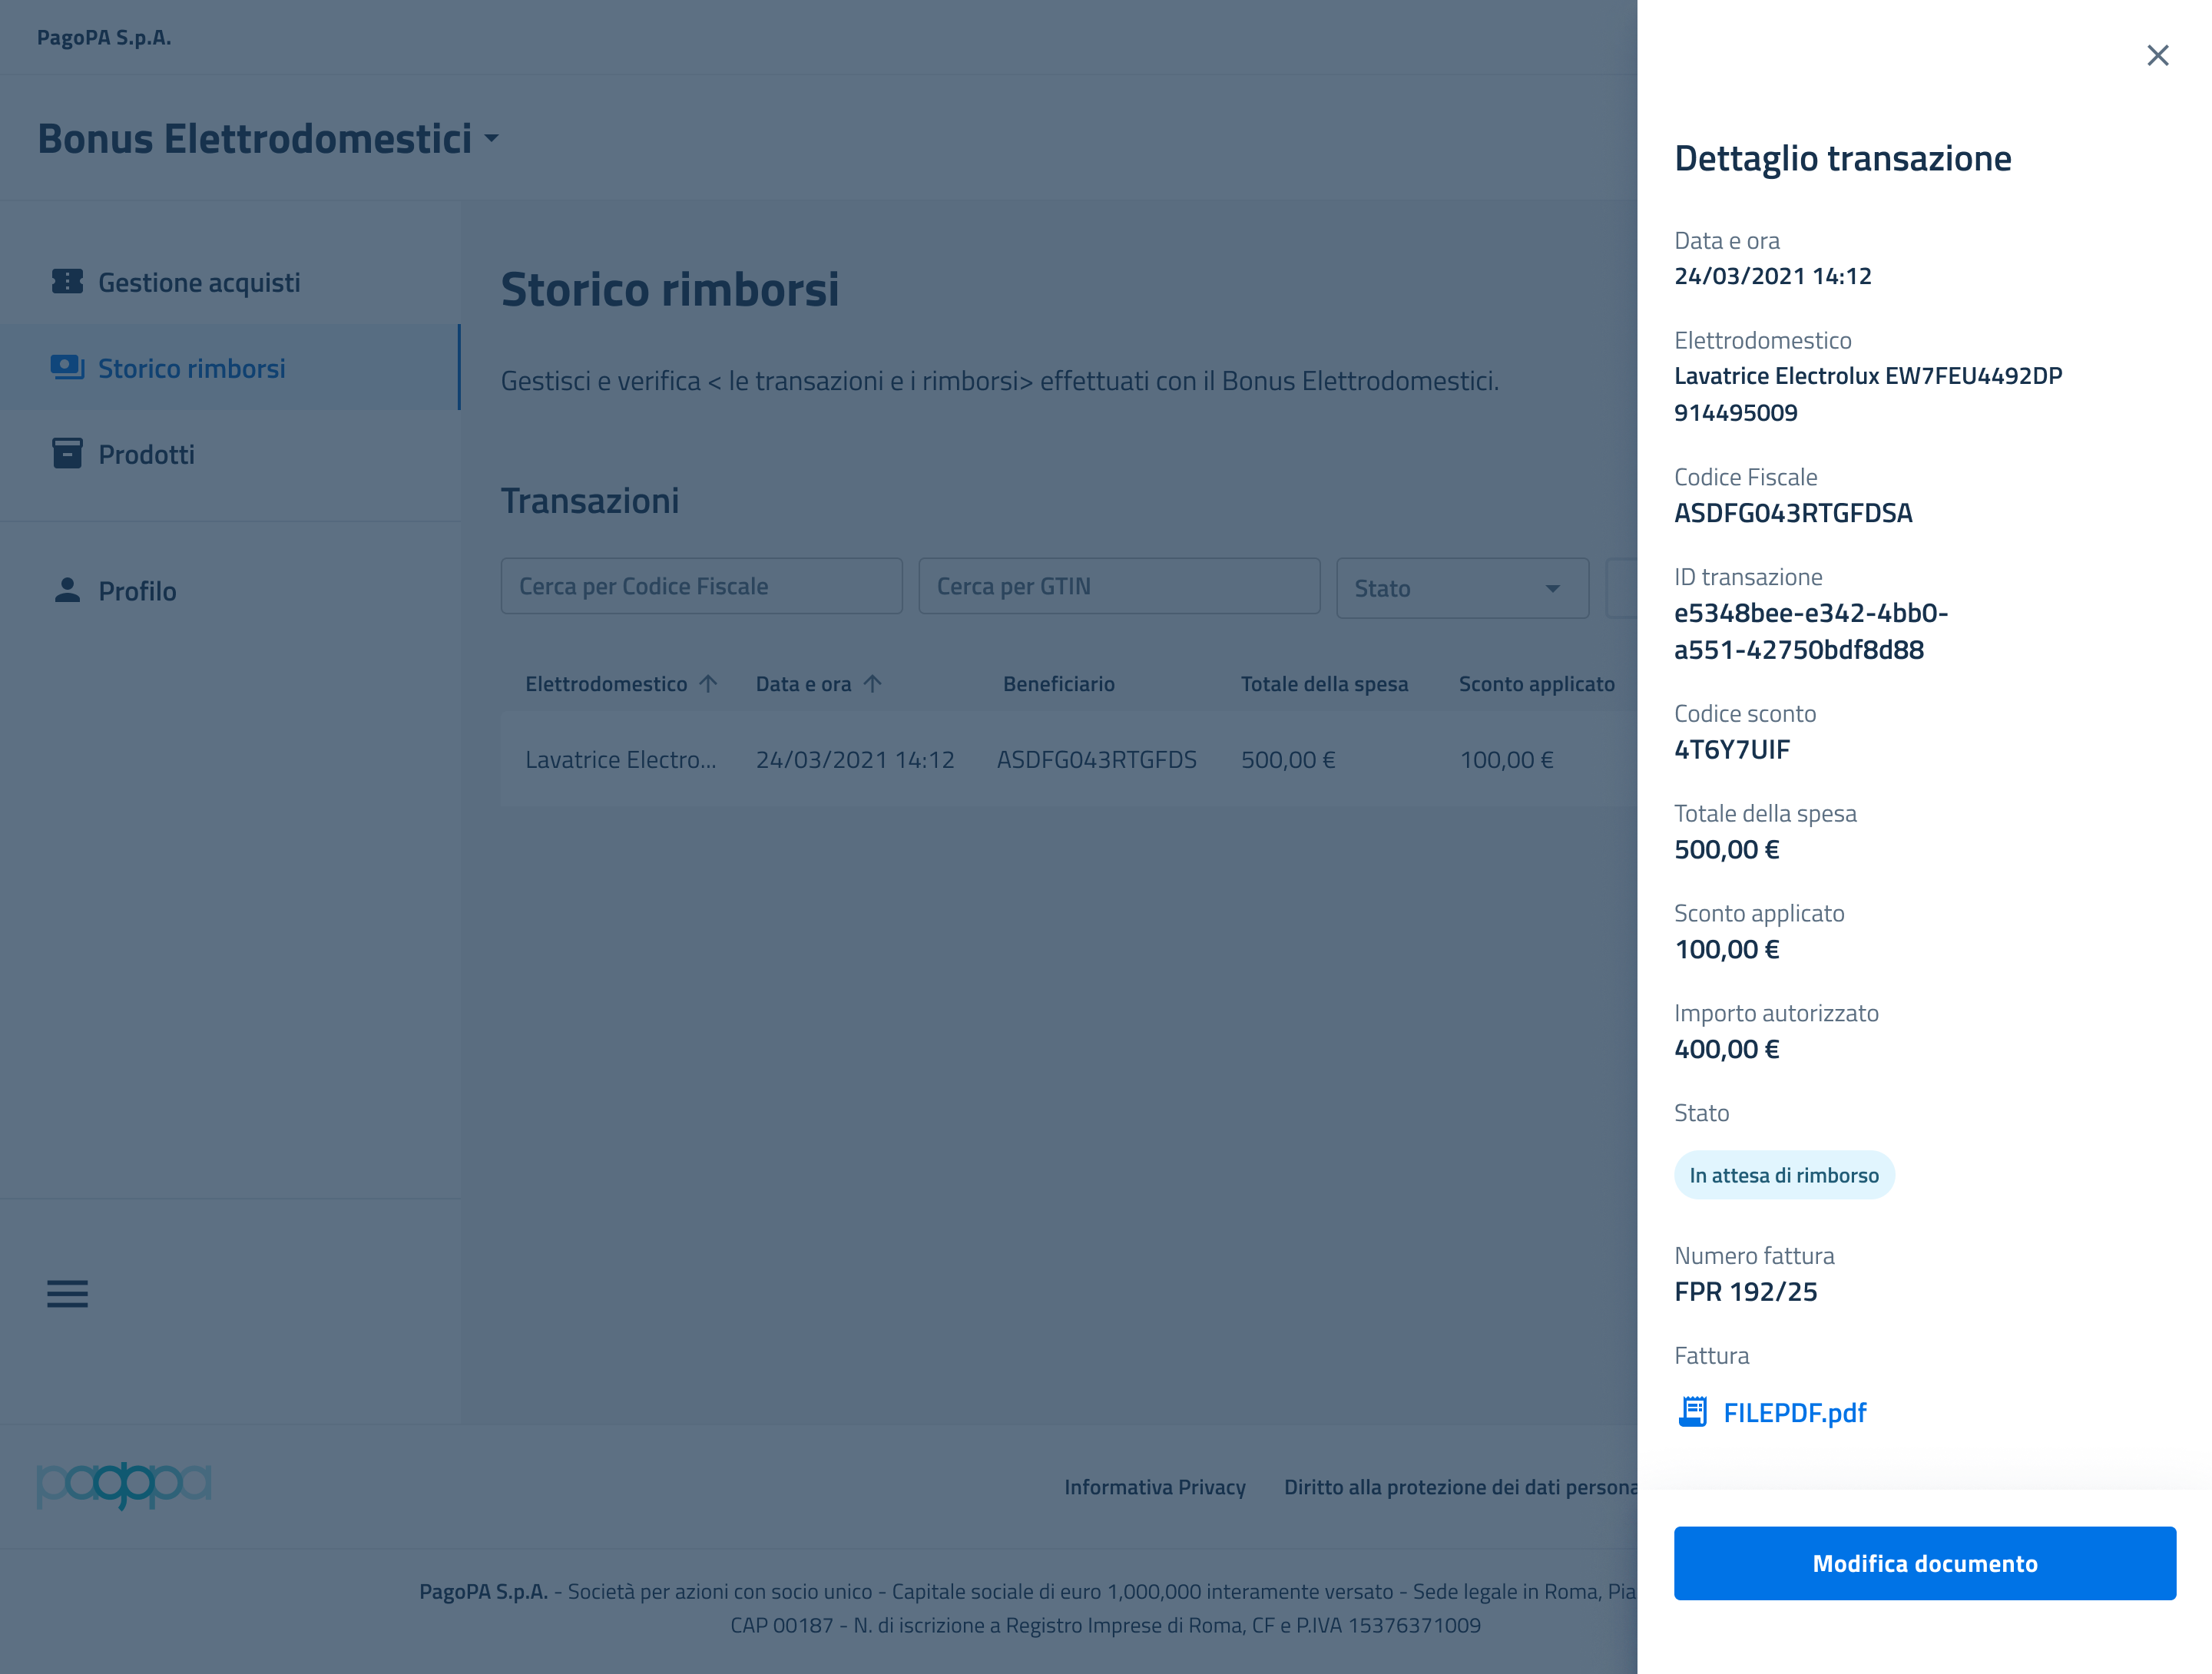Click the Profilo person icon

point(67,590)
